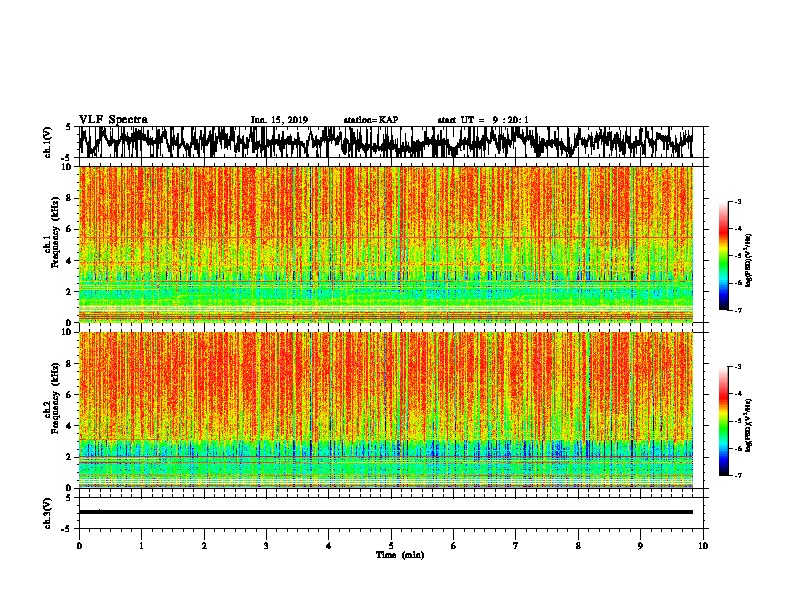Click the "6" kHz tick of ch.2 spectrogram
Image resolution: width=792 pixels, height=612 pixels.
pos(70,394)
